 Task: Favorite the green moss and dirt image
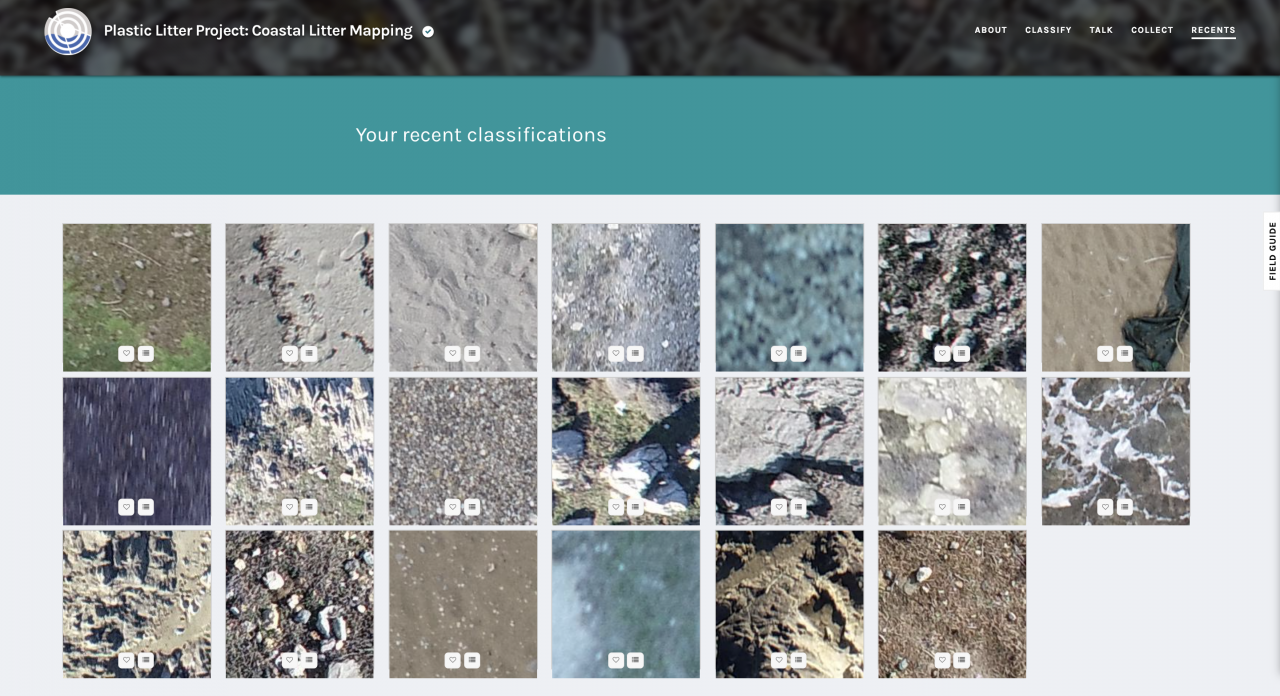coord(126,353)
